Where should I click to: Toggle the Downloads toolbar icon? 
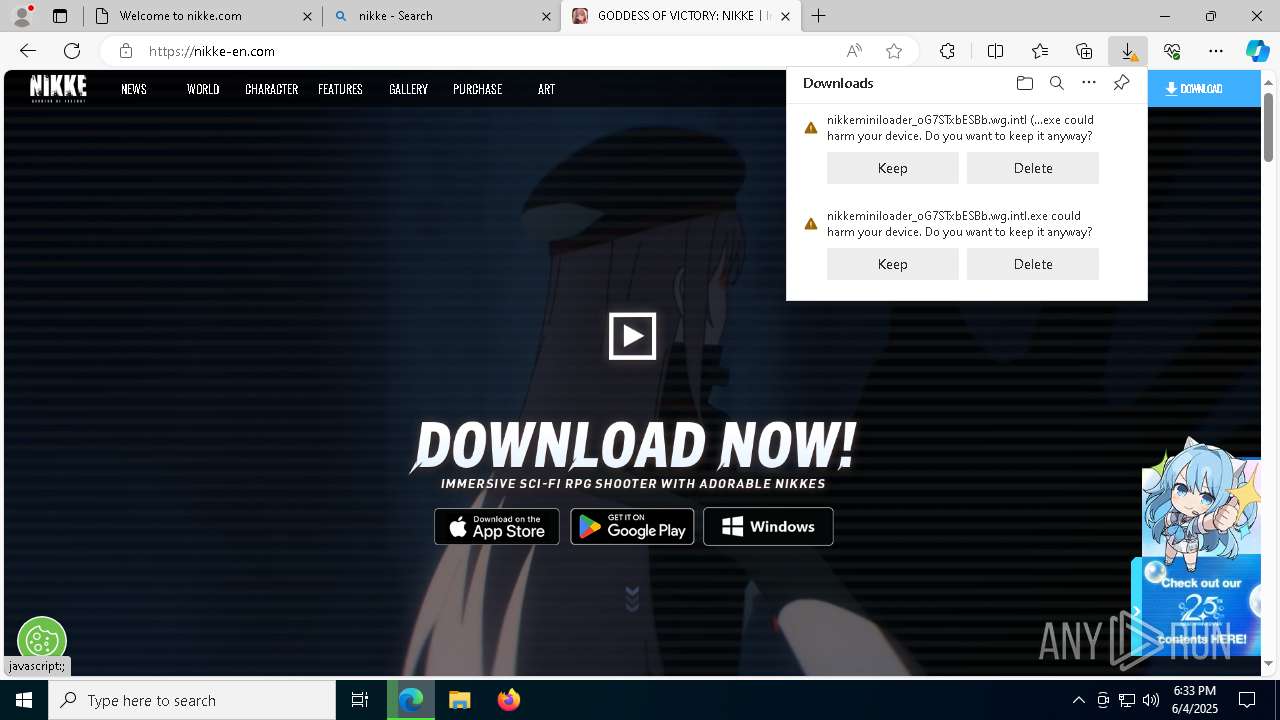click(1128, 51)
